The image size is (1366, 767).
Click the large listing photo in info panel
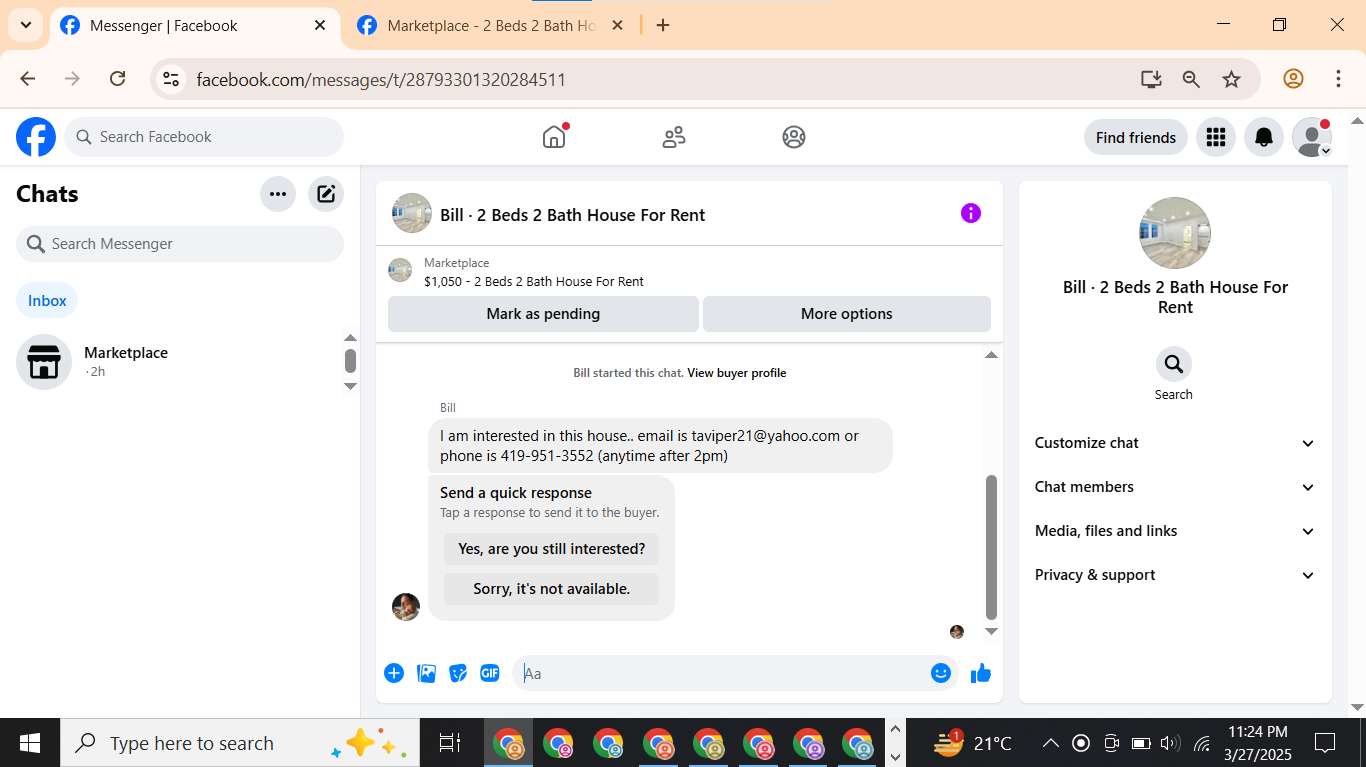click(1175, 233)
